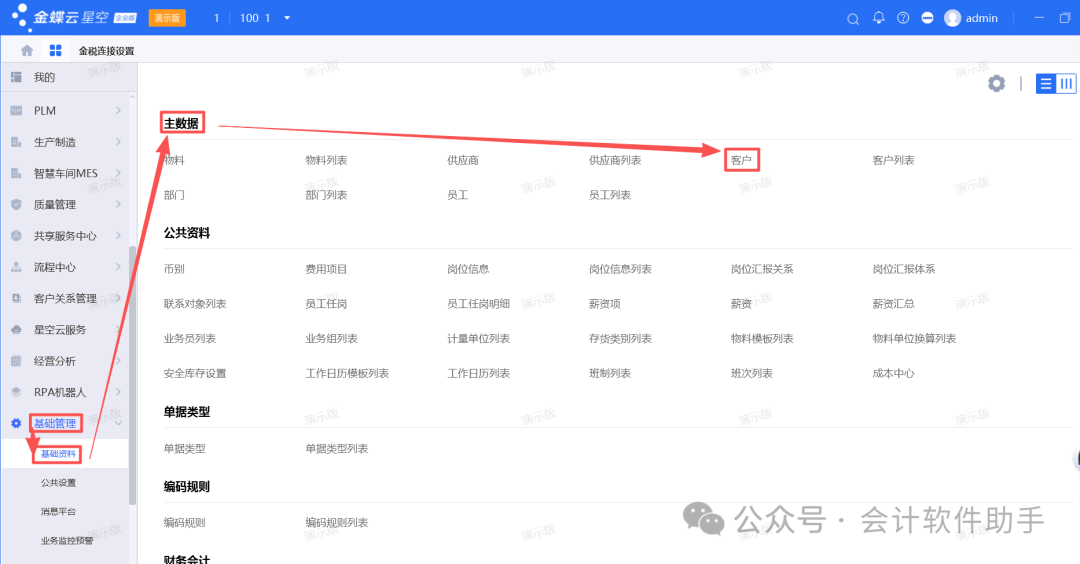Click the help question mark icon
This screenshot has width=1080, height=564.
click(903, 18)
